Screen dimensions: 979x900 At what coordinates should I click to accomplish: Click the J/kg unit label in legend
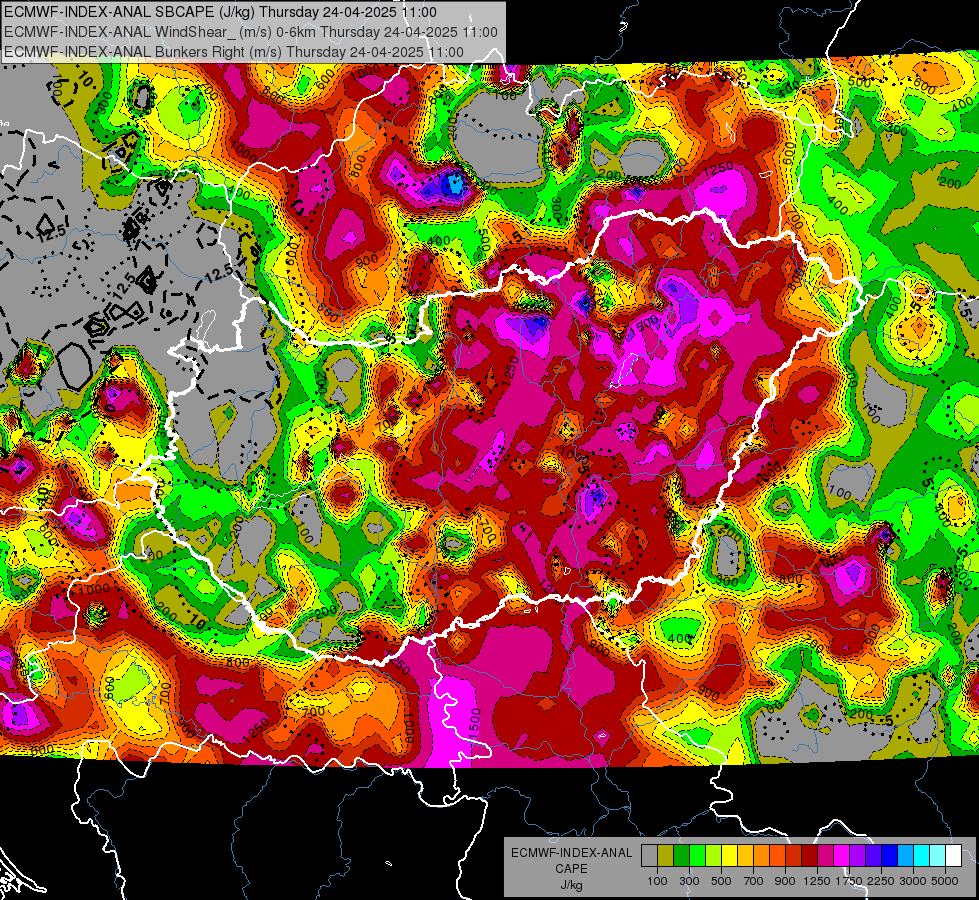(571, 885)
